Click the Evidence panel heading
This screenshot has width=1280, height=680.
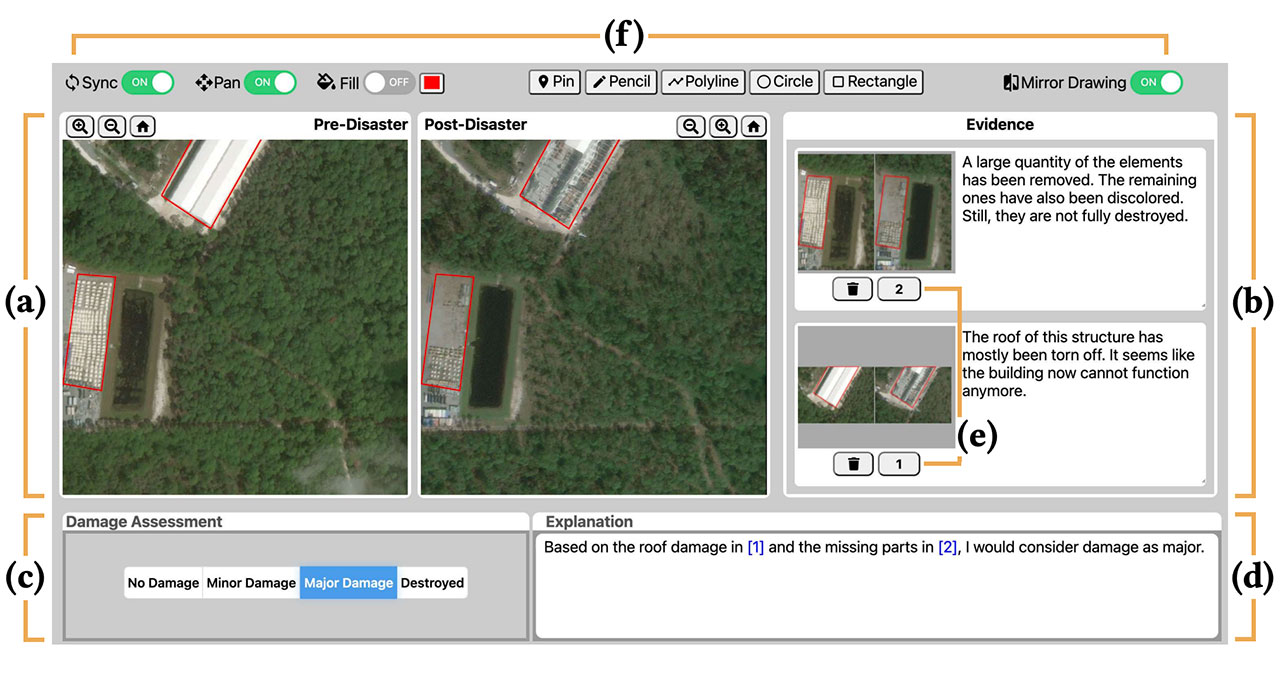(x=1000, y=125)
